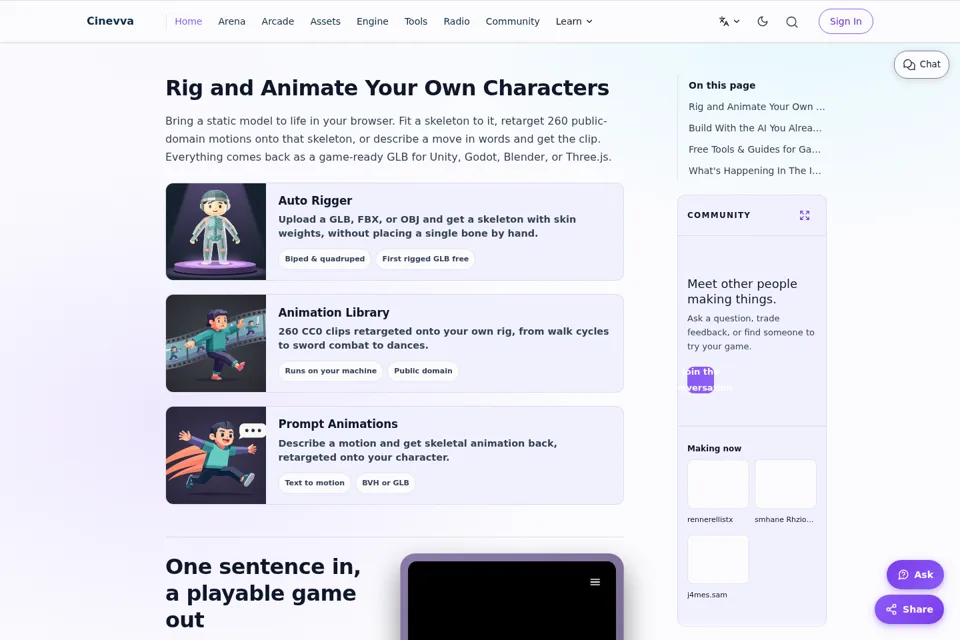The image size is (960, 640).
Task: Click the Sign In button
Action: [846, 21]
